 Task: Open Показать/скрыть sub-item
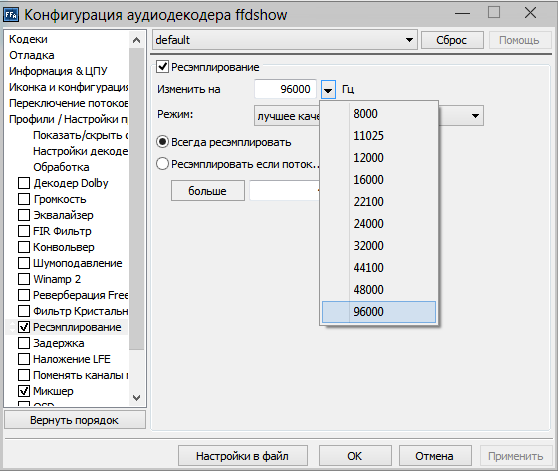tap(80, 135)
